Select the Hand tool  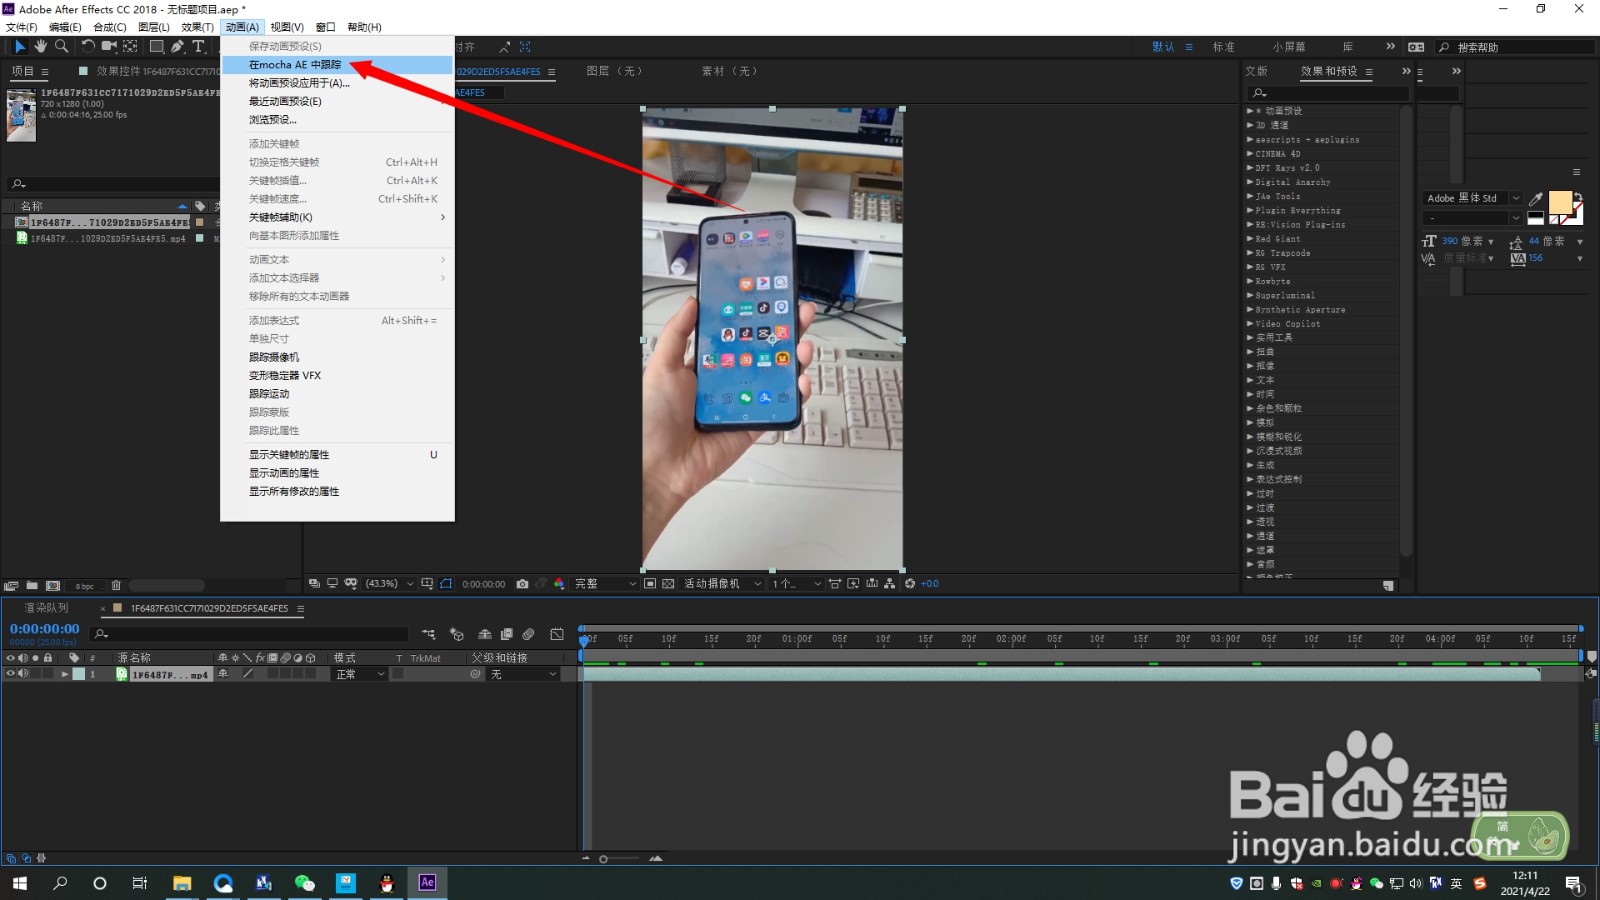[x=40, y=46]
